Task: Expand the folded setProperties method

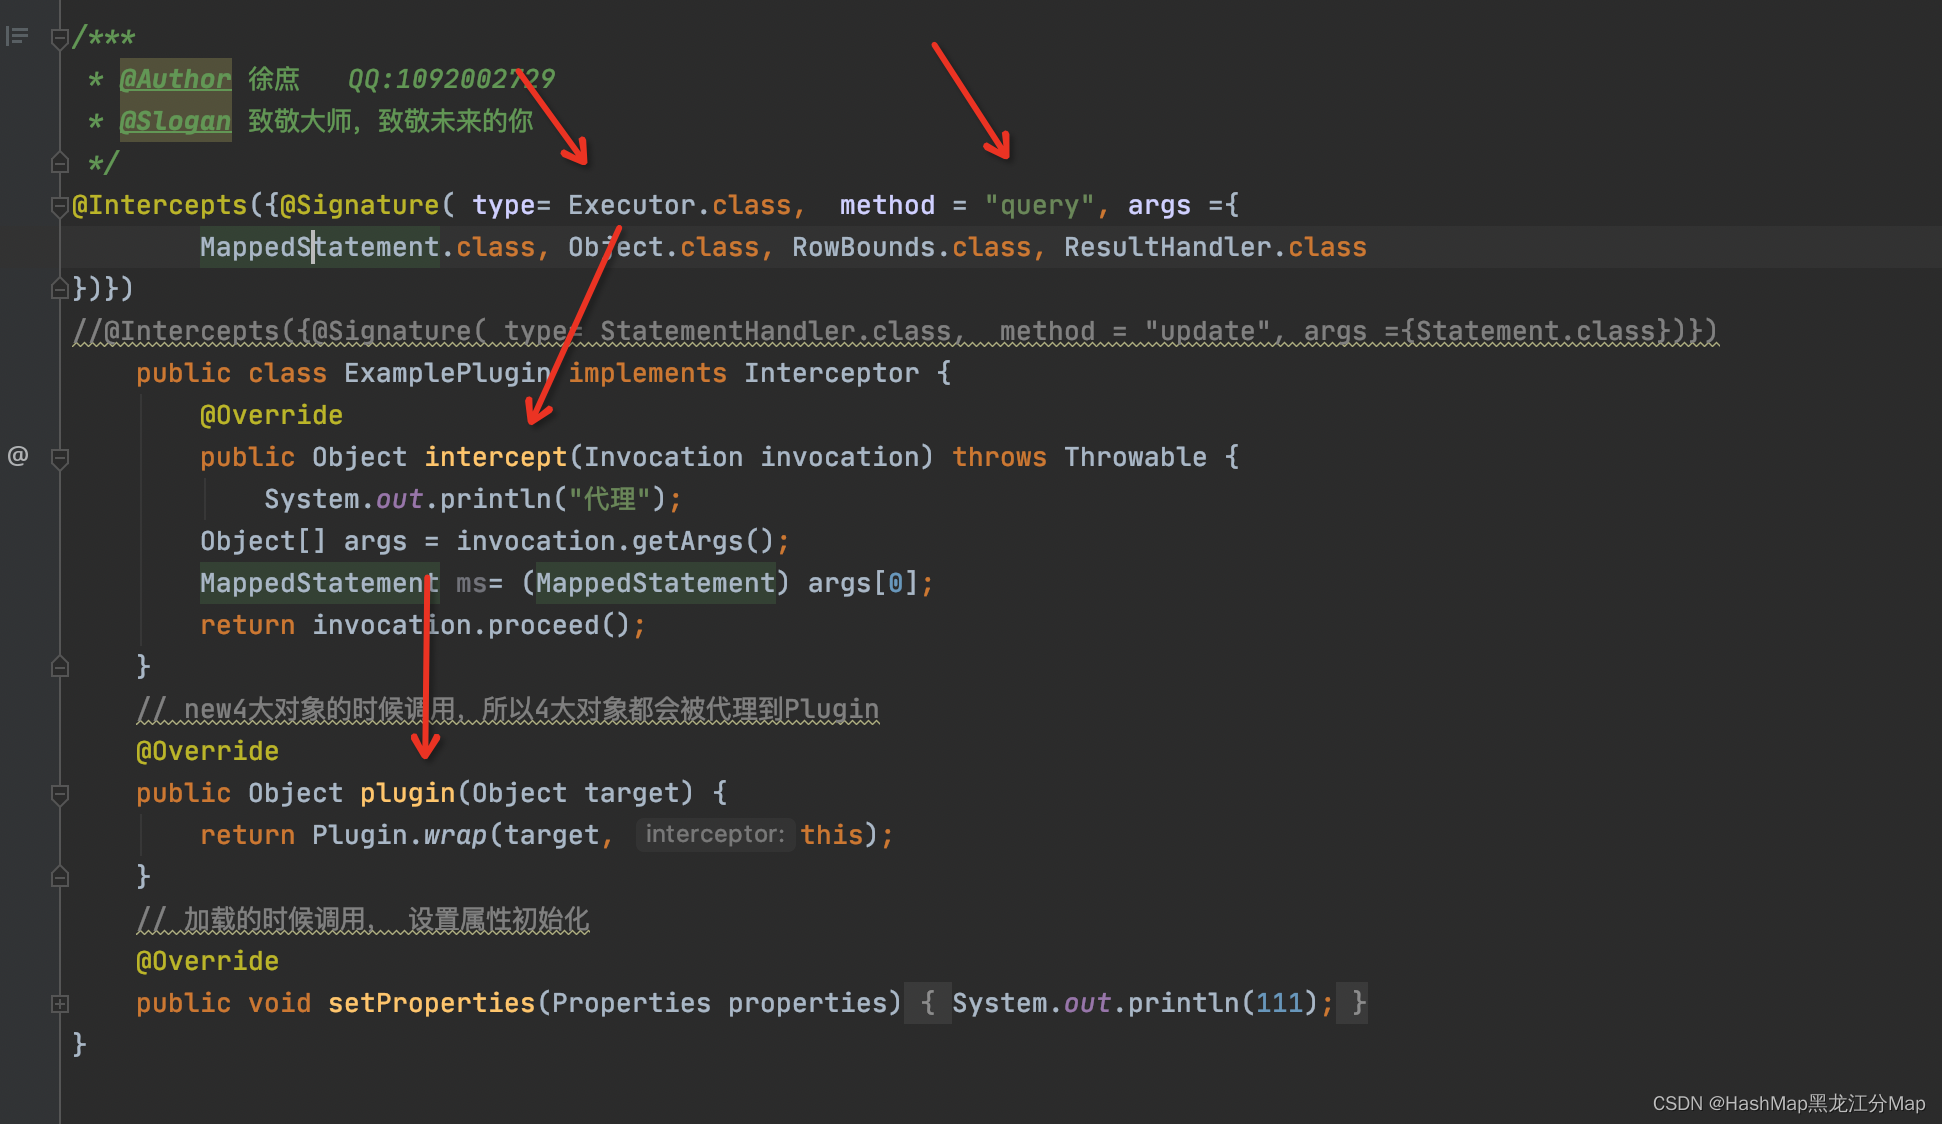Action: pyautogui.click(x=60, y=1003)
